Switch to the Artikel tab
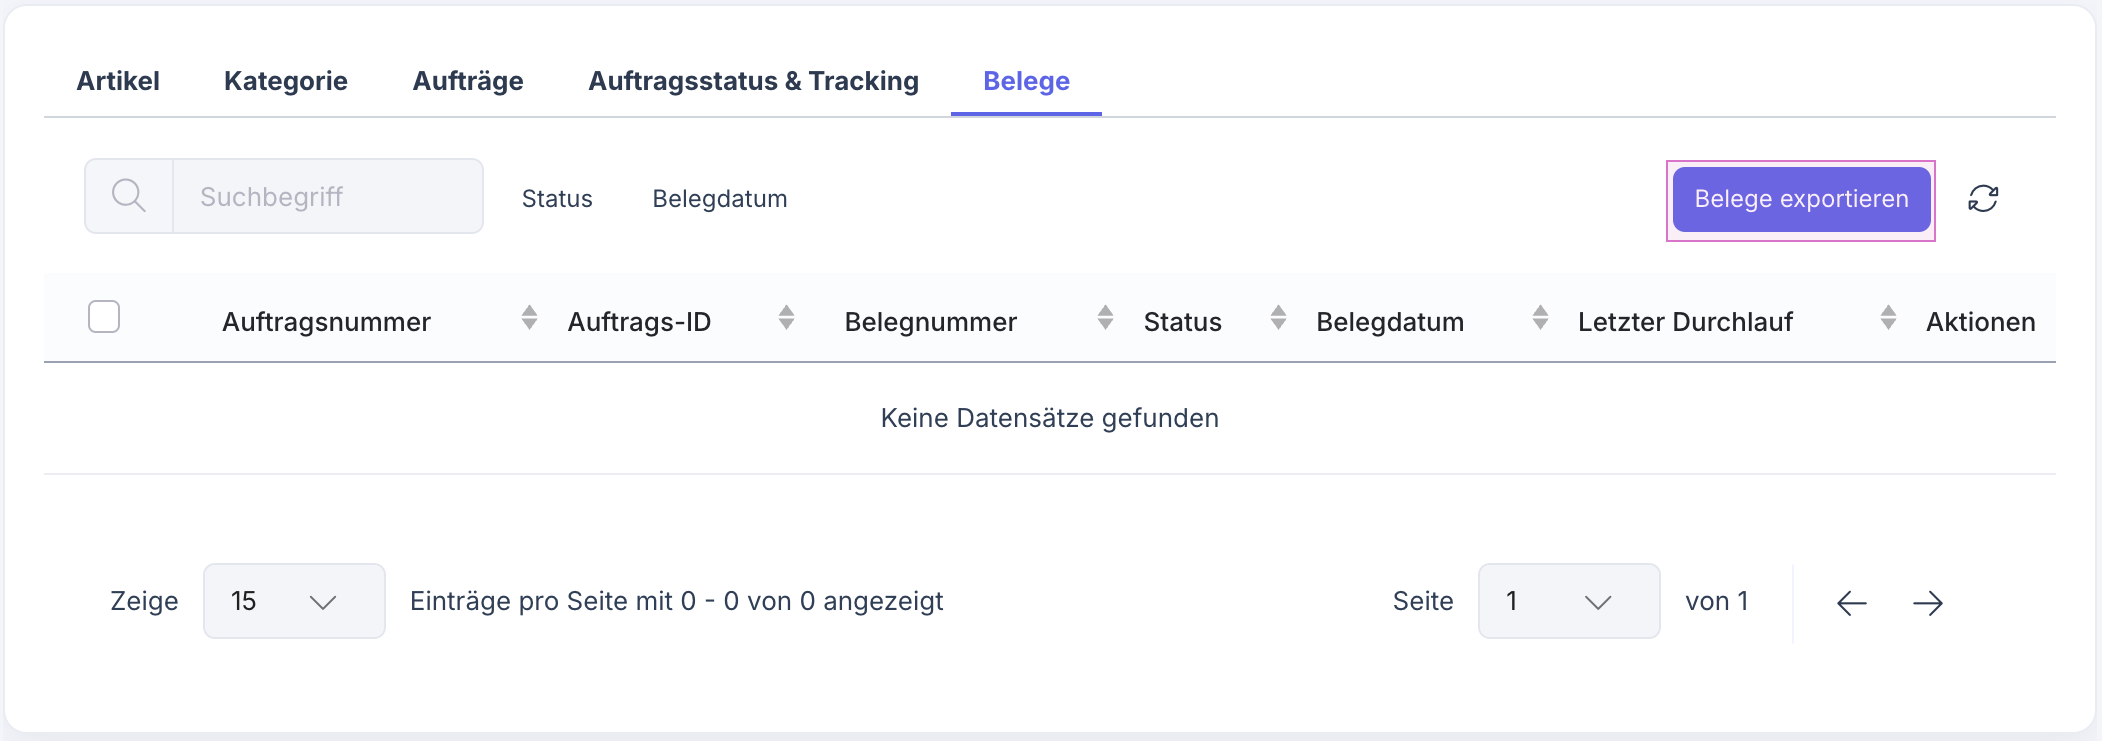Image resolution: width=2102 pixels, height=741 pixels. tap(118, 81)
